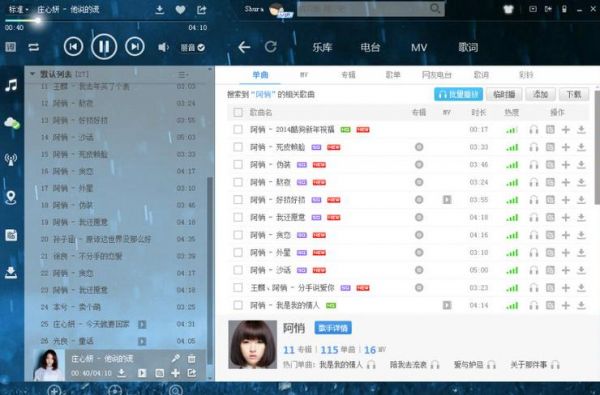Open the 115 单曲 singles link

[338, 350]
